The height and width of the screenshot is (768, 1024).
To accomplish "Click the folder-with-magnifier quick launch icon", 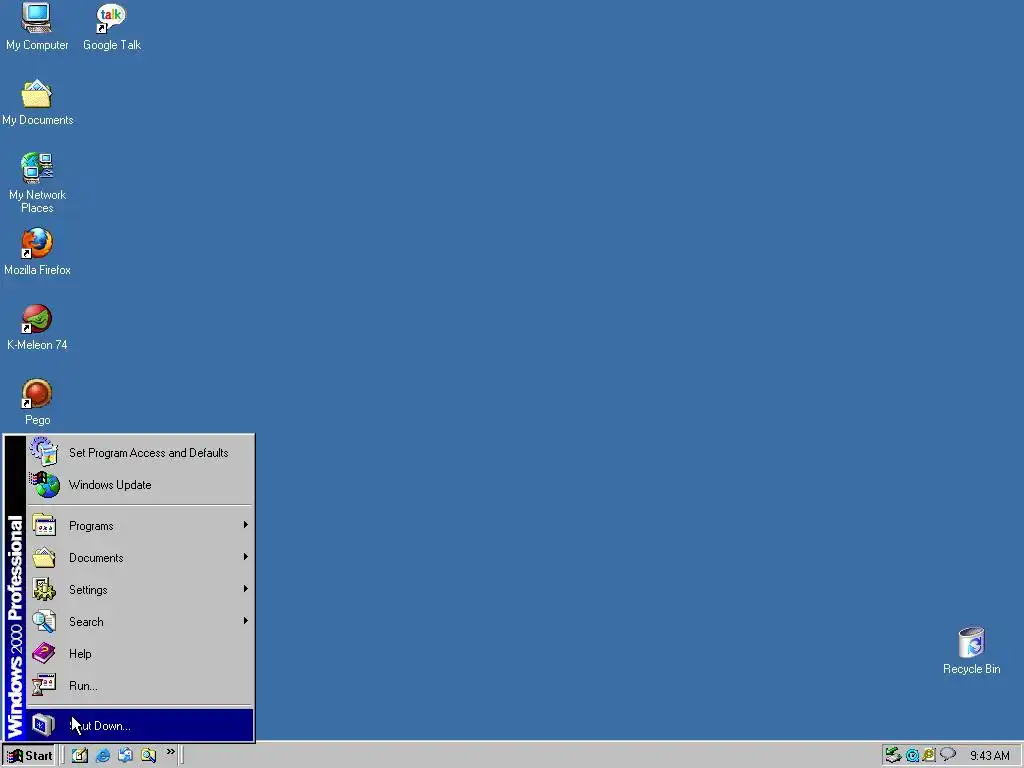I will click(148, 756).
